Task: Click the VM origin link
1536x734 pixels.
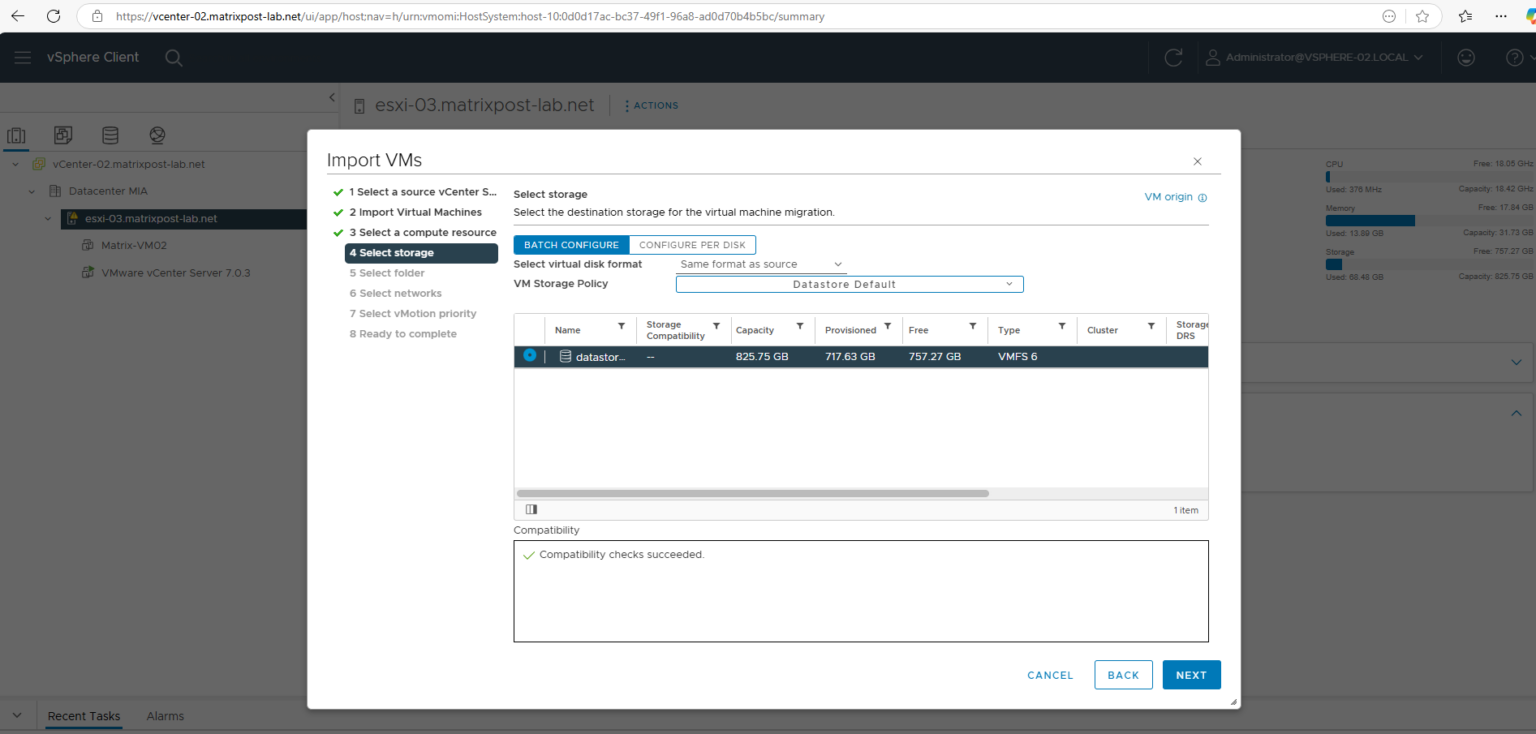Action: (x=1169, y=197)
